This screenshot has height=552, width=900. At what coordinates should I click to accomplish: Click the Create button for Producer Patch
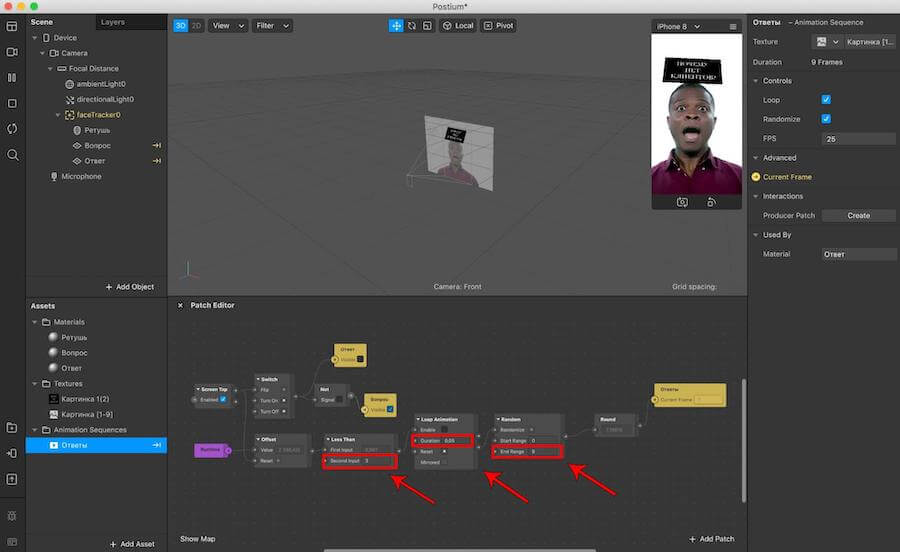(858, 215)
